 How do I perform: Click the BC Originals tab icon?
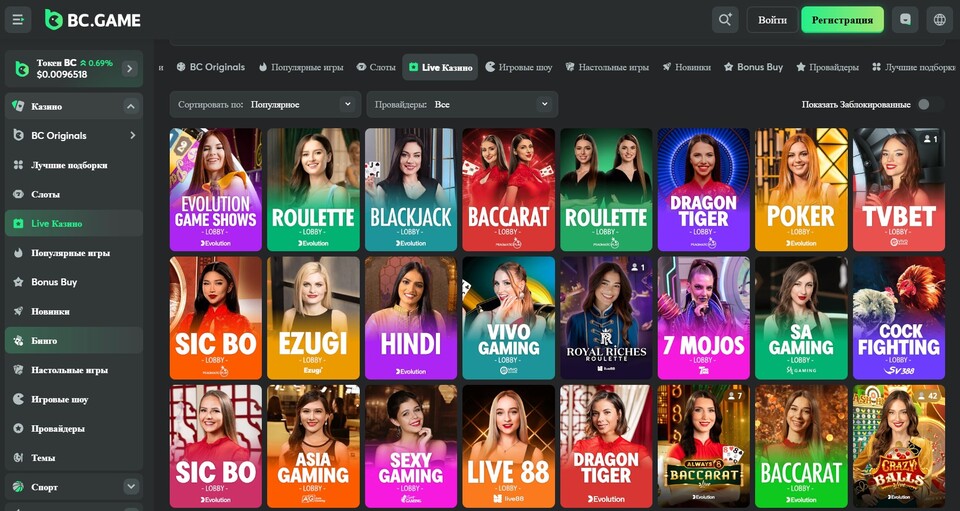181,67
